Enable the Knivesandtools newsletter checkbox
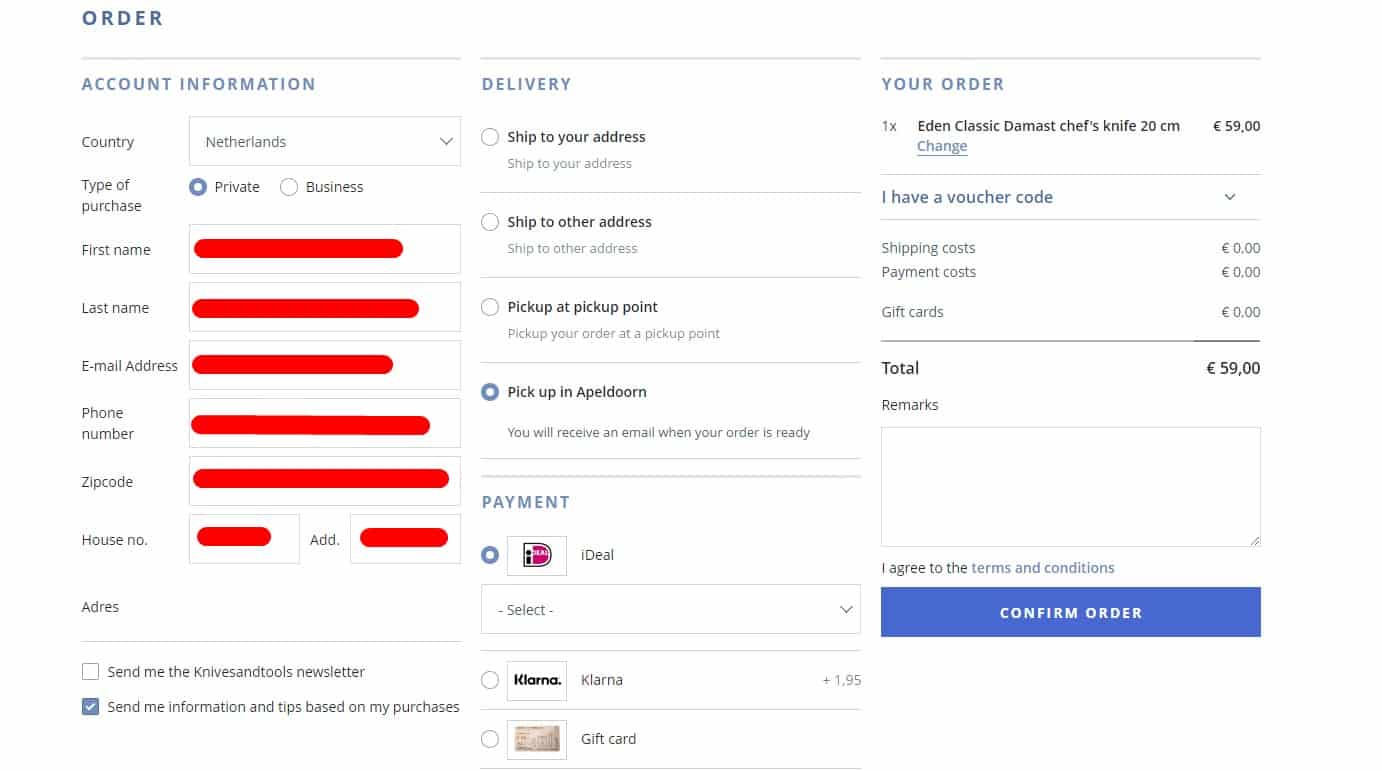 [x=91, y=672]
